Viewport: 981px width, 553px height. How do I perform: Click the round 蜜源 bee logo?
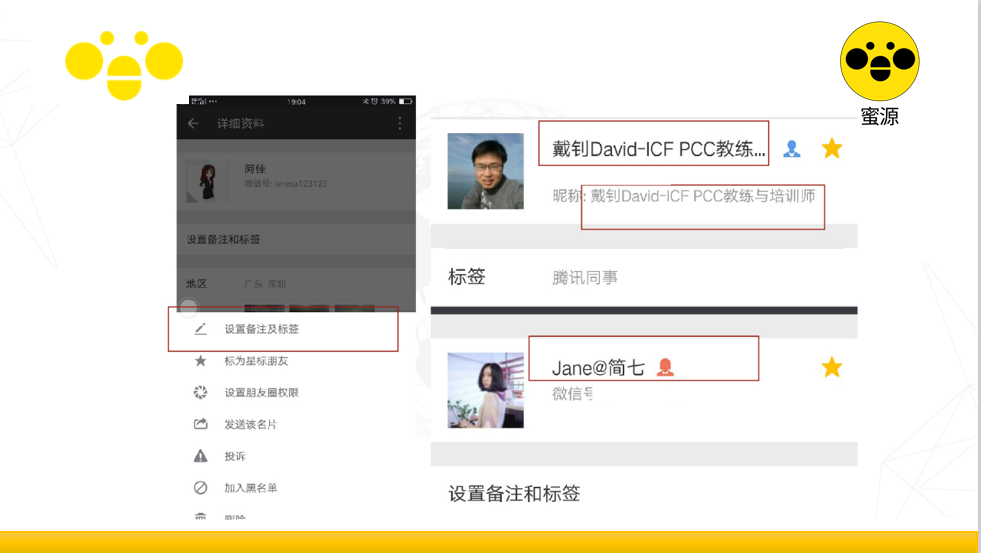(880, 61)
